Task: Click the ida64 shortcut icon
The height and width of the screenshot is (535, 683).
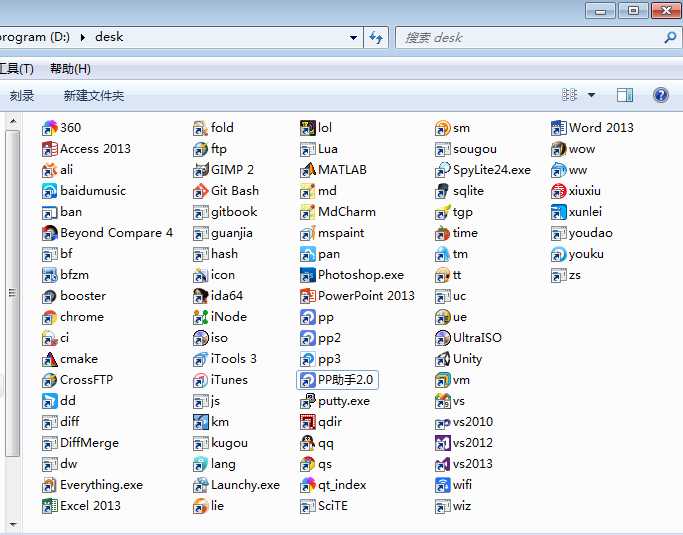Action: pos(200,296)
